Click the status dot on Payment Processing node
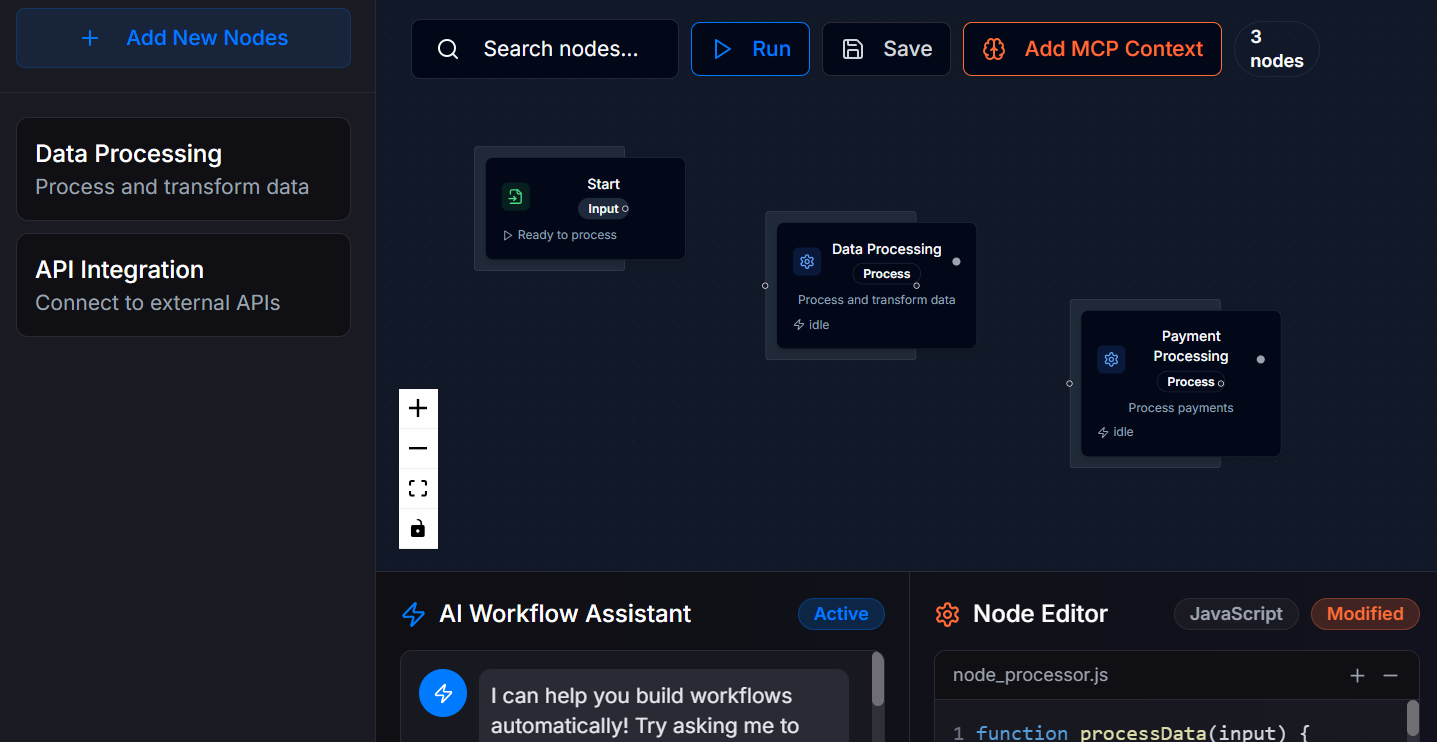 click(1260, 359)
